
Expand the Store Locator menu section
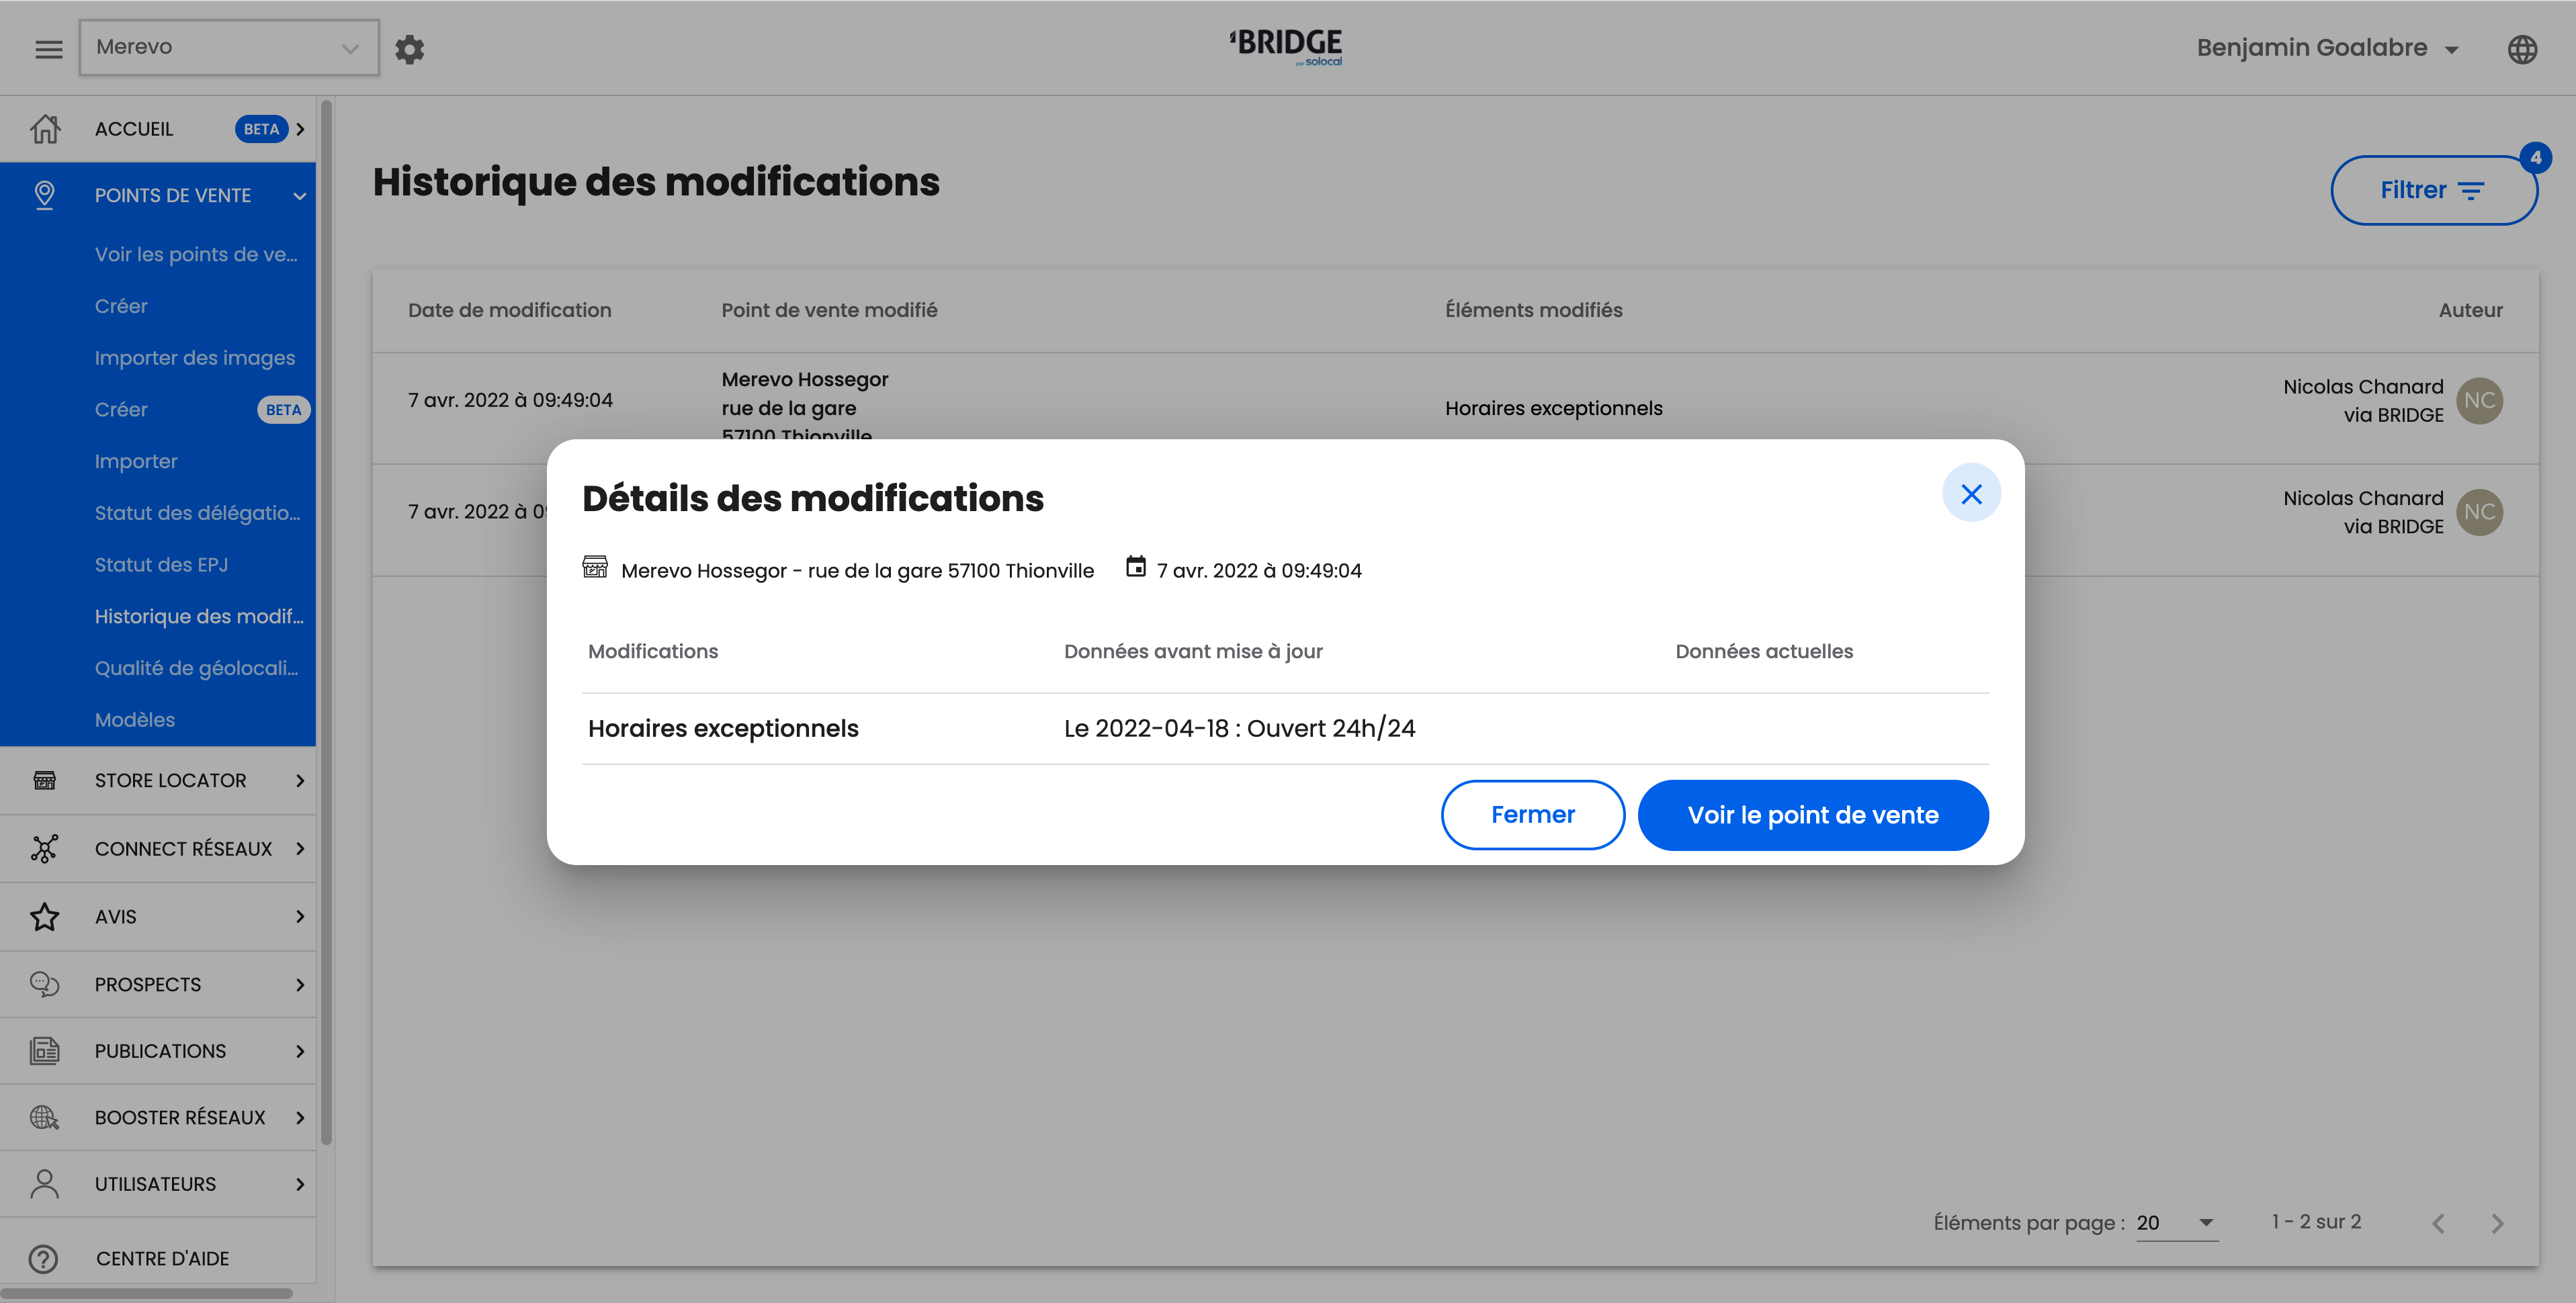point(170,780)
